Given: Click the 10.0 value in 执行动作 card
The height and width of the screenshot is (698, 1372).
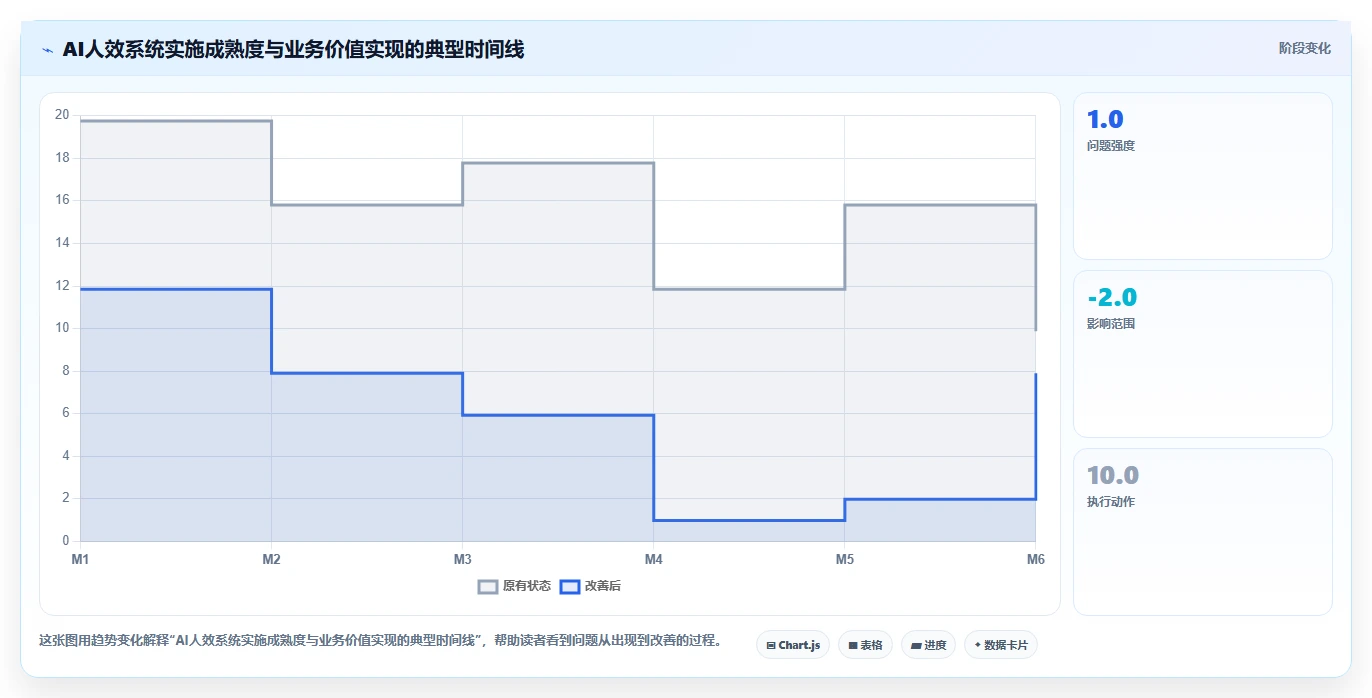Looking at the screenshot, I should click(1113, 476).
